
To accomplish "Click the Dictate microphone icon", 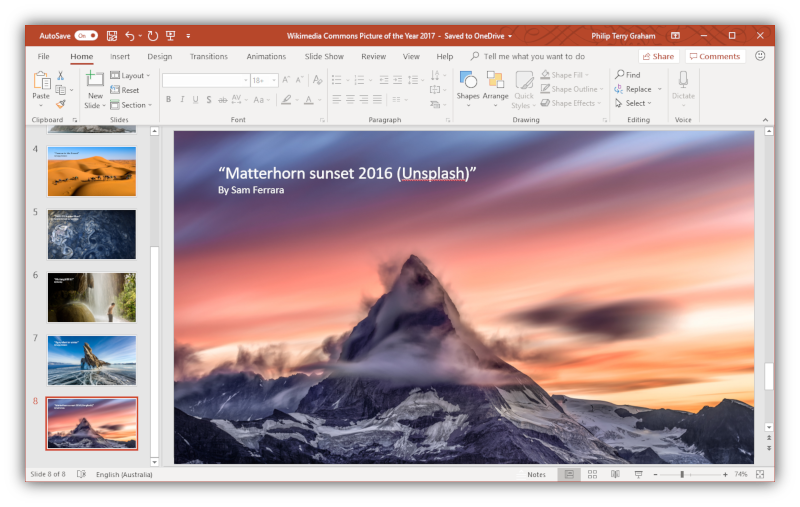I will tap(683, 85).
